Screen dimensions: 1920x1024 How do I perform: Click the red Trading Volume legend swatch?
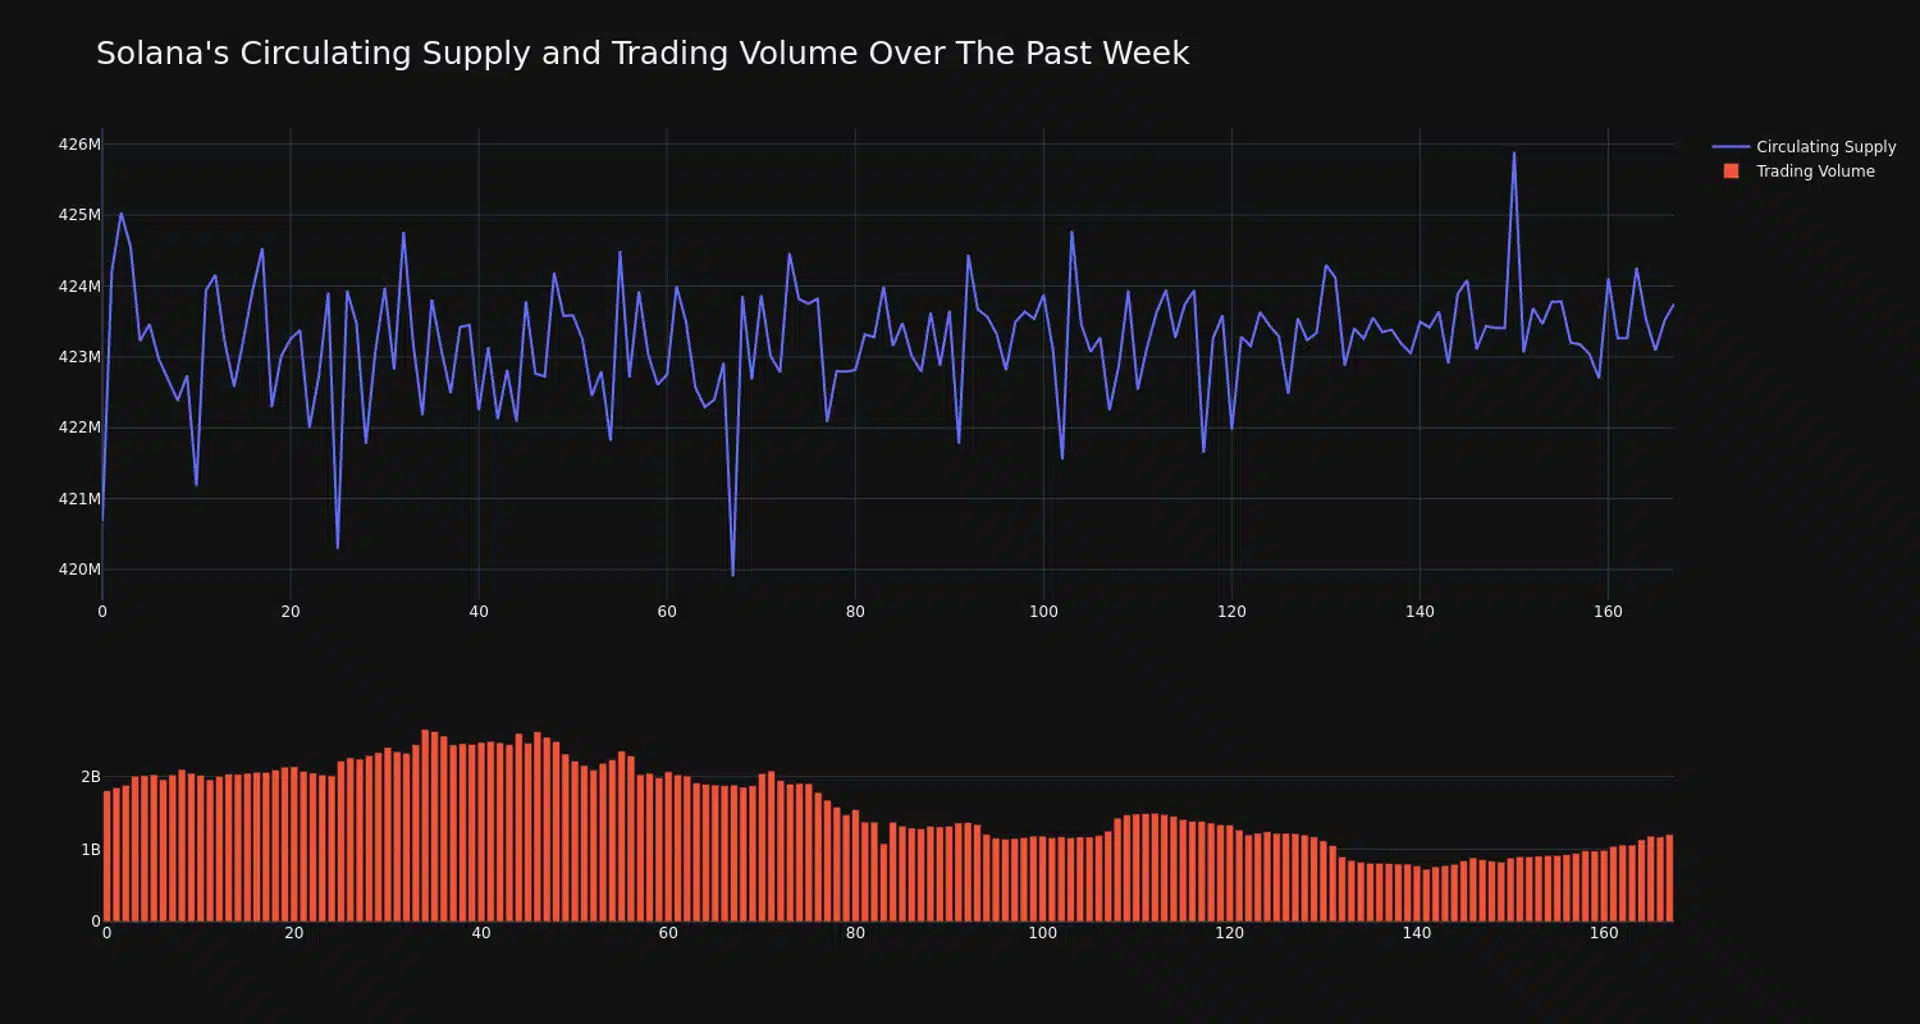click(1731, 171)
